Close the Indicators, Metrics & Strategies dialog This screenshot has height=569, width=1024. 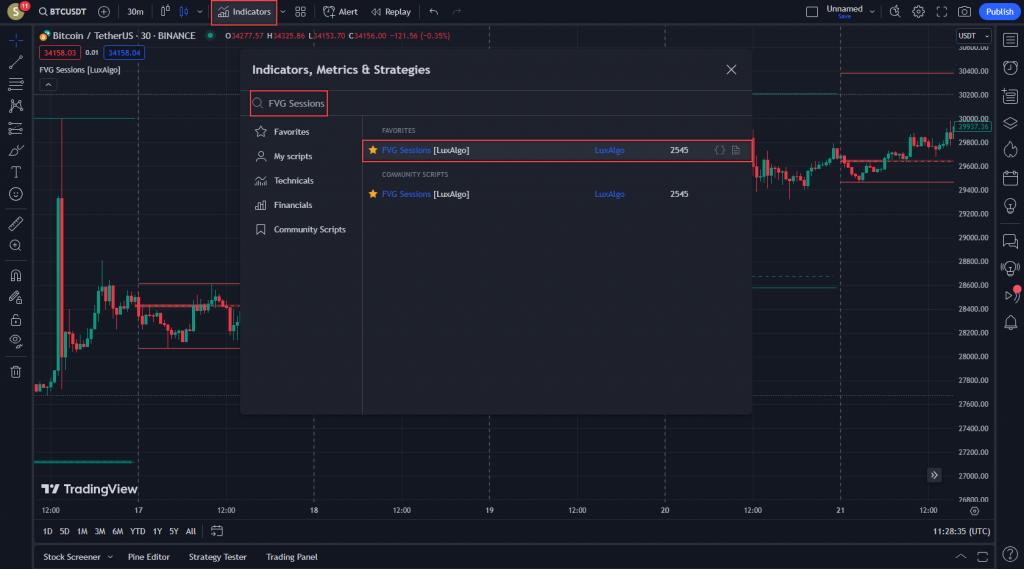[x=731, y=70]
